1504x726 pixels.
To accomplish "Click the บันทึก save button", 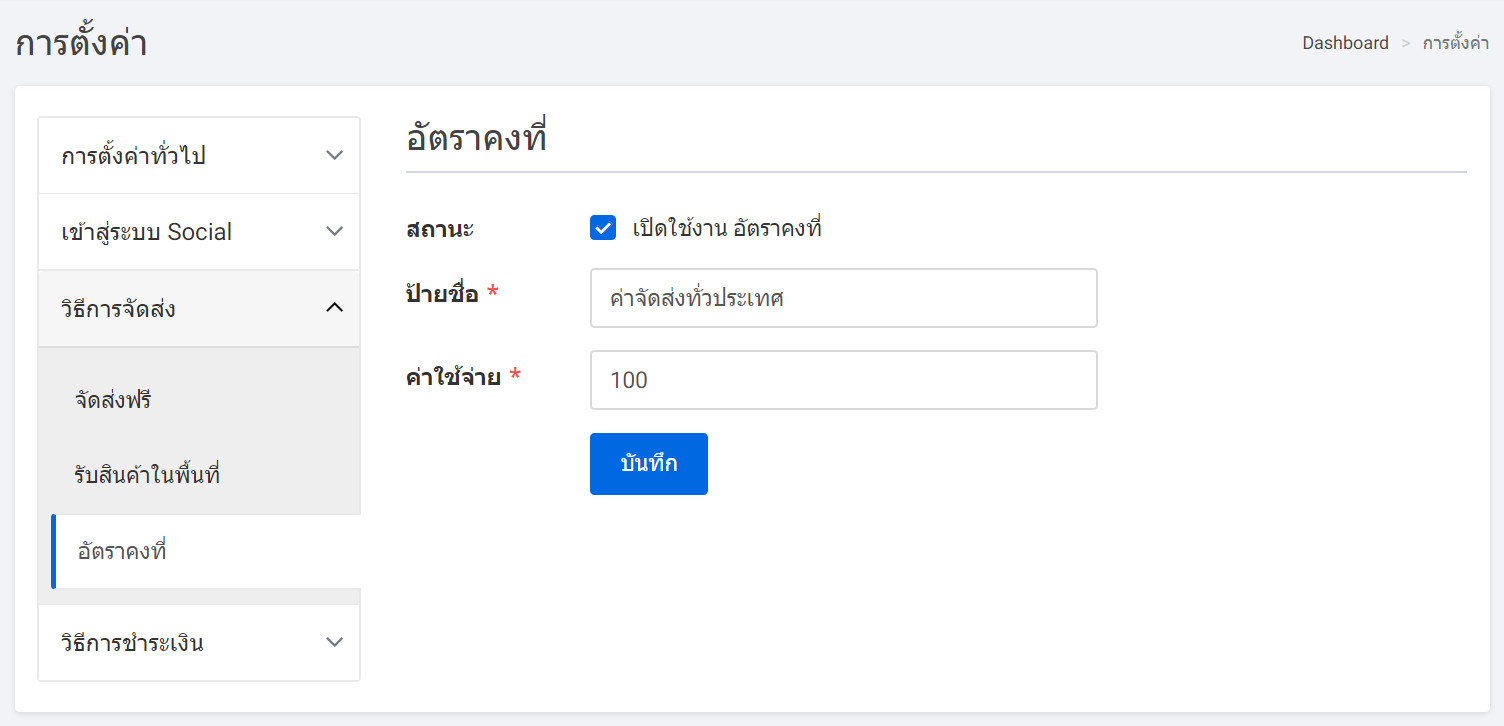I will [649, 464].
